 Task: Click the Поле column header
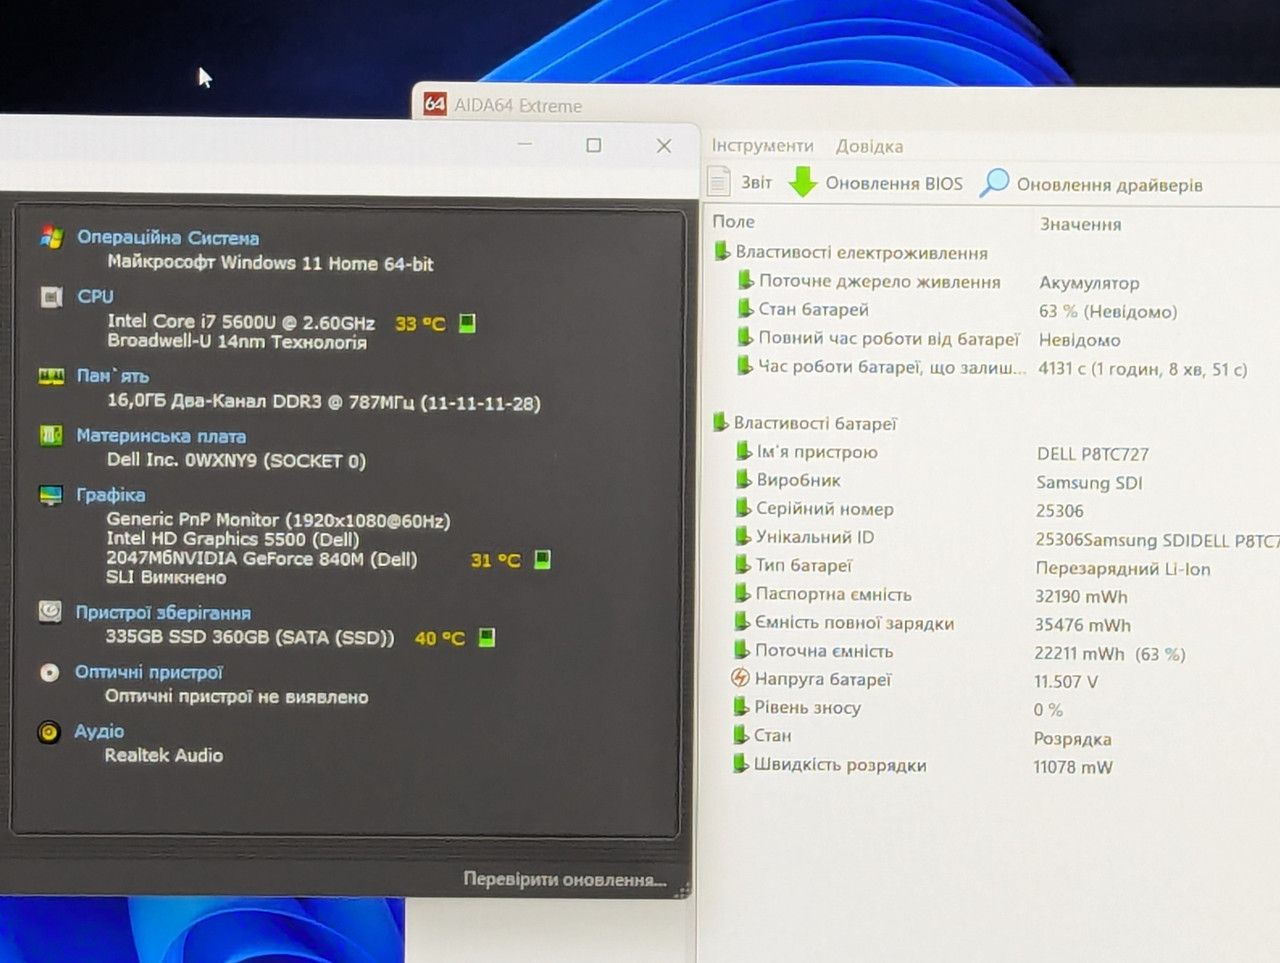pyautogui.click(x=733, y=221)
